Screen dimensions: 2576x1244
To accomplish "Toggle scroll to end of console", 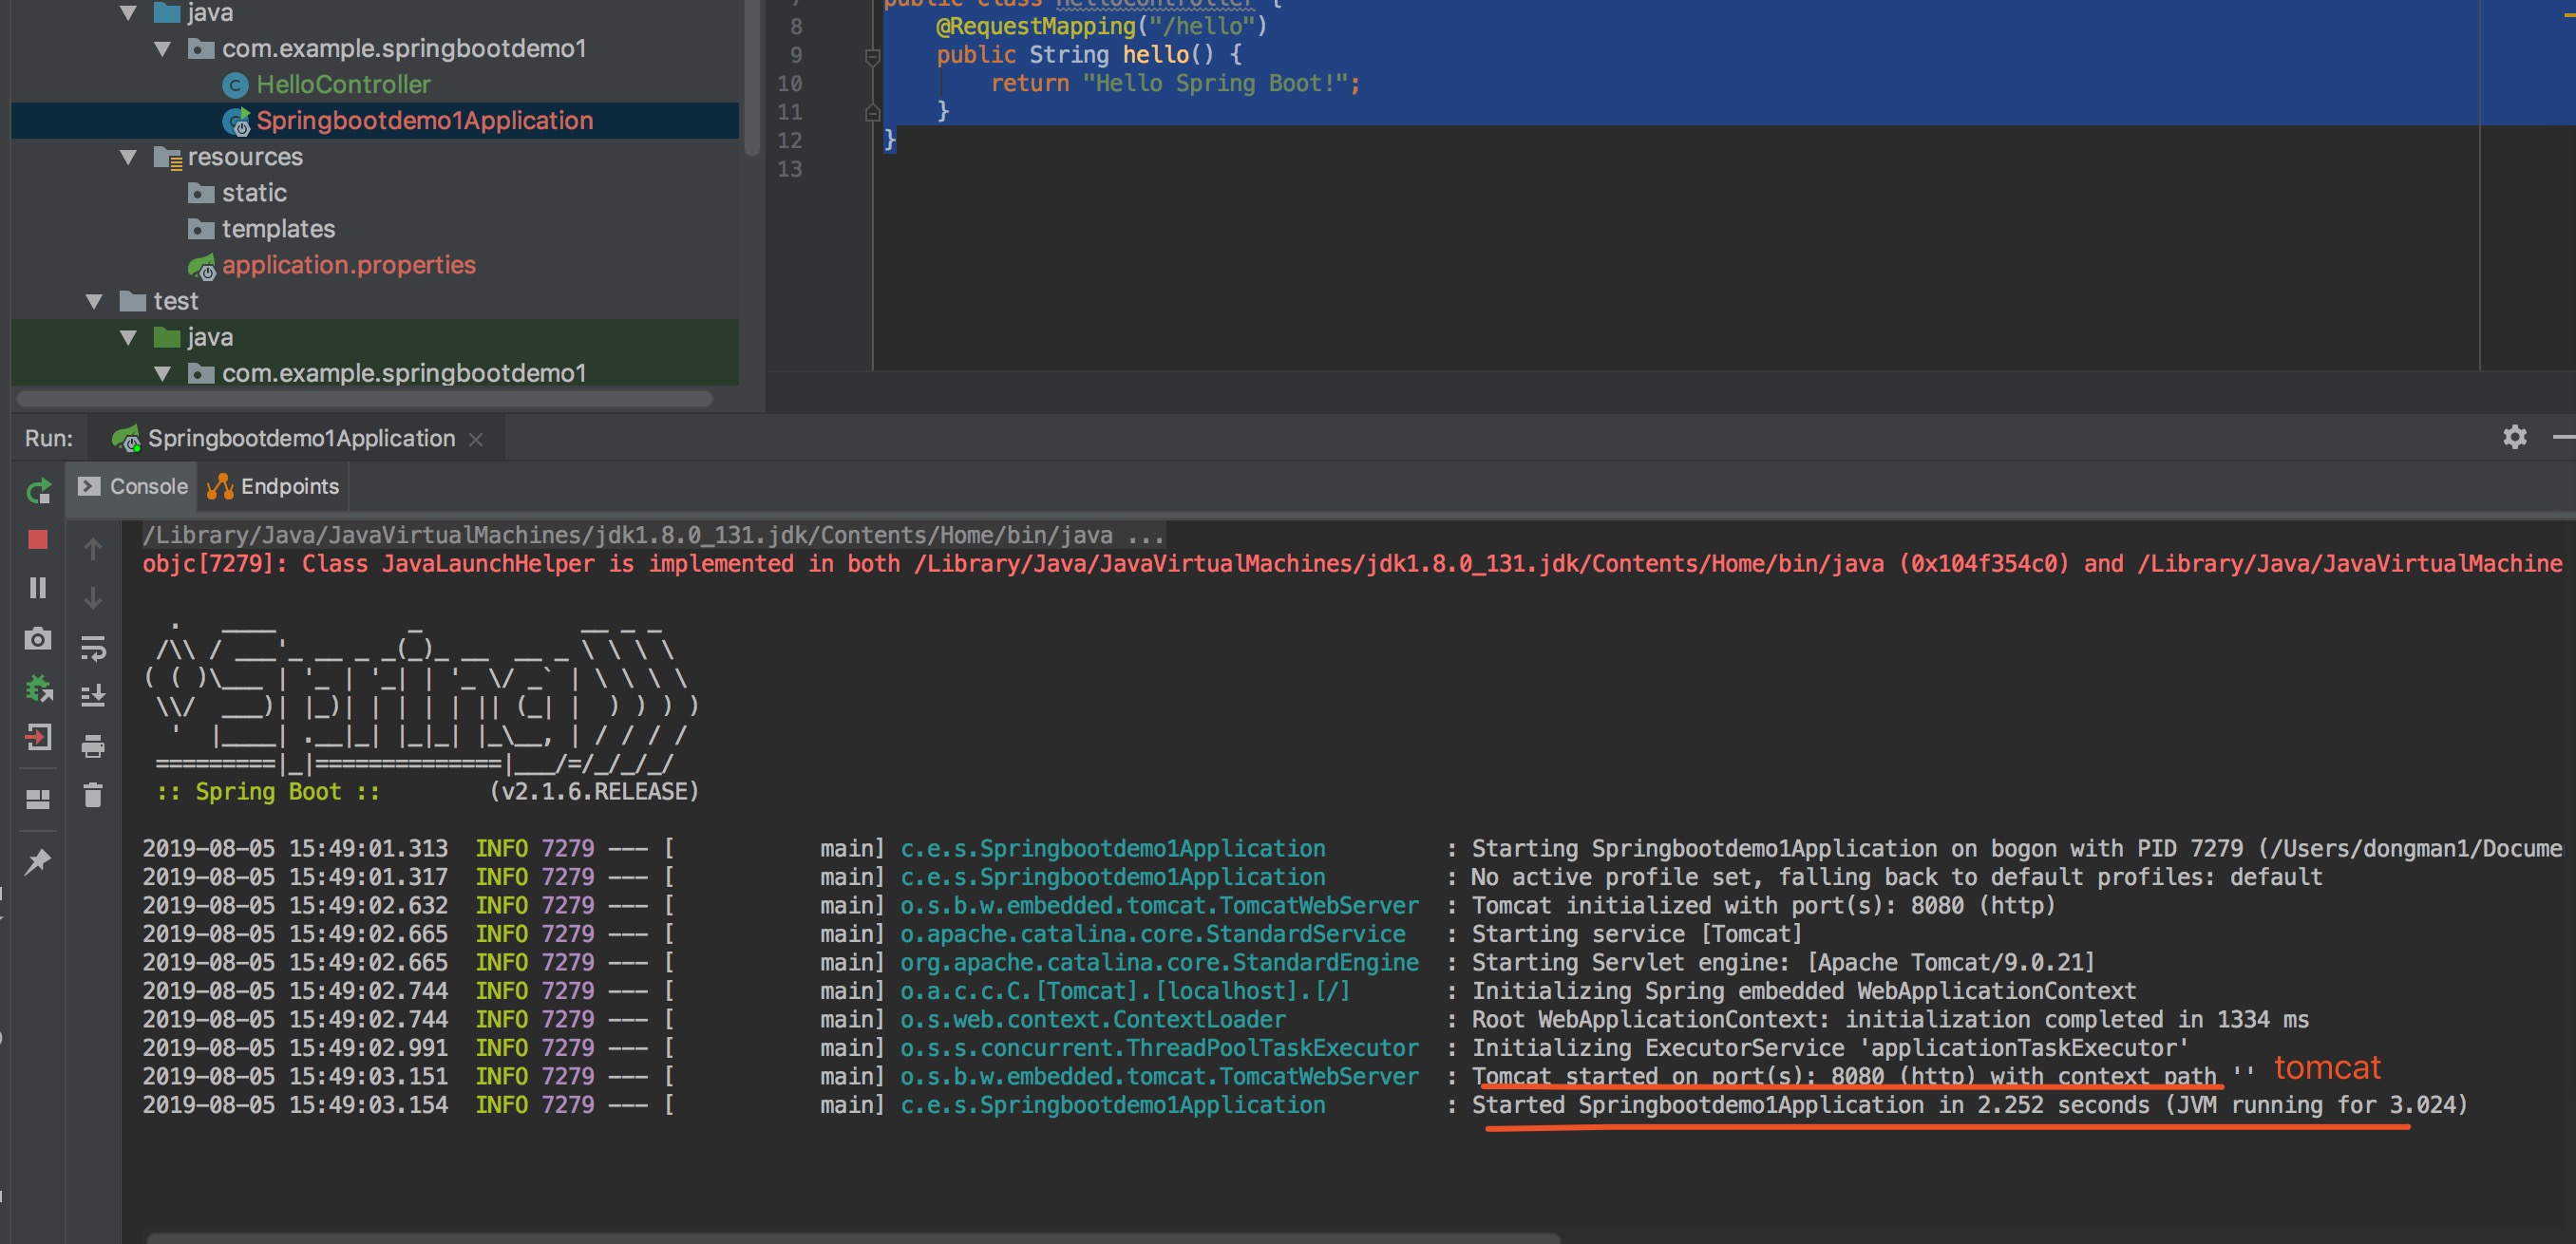I will 93,695.
